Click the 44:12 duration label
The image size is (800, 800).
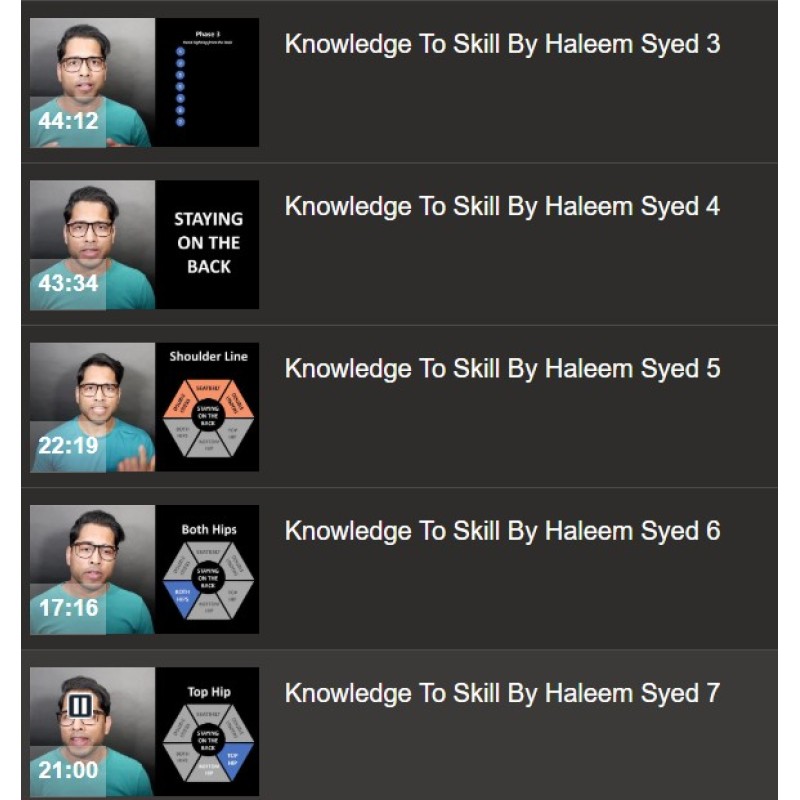click(68, 121)
